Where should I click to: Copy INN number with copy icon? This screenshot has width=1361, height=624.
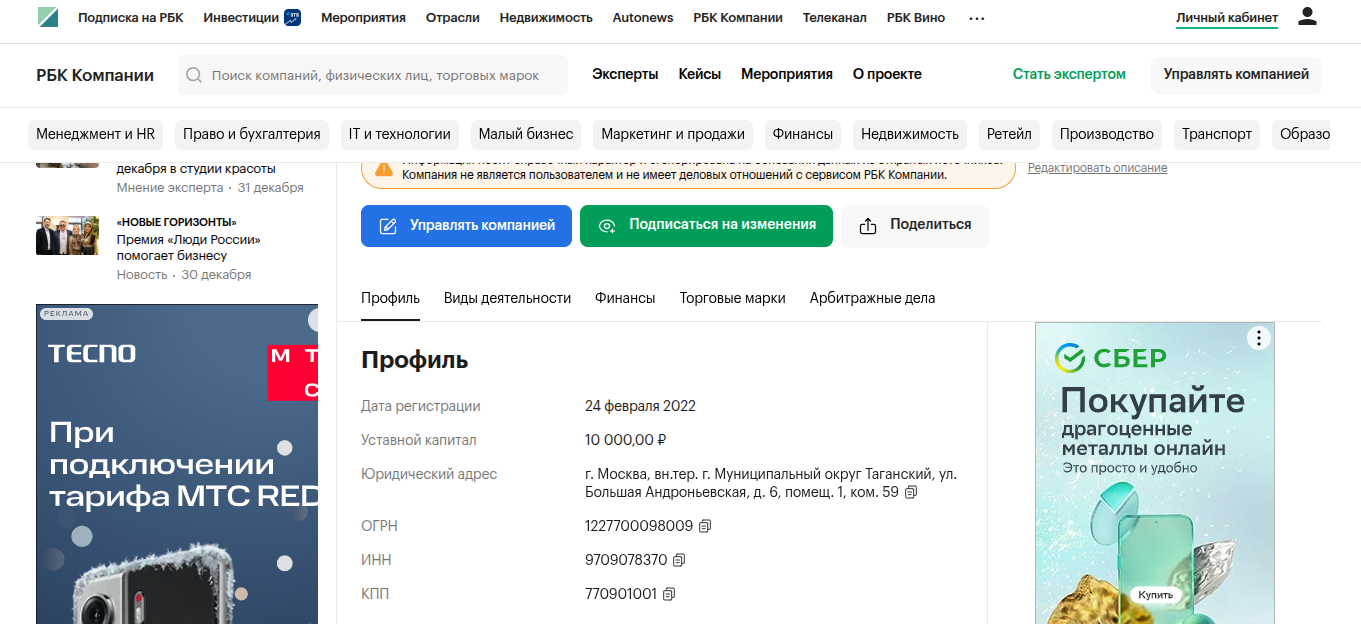click(x=679, y=560)
